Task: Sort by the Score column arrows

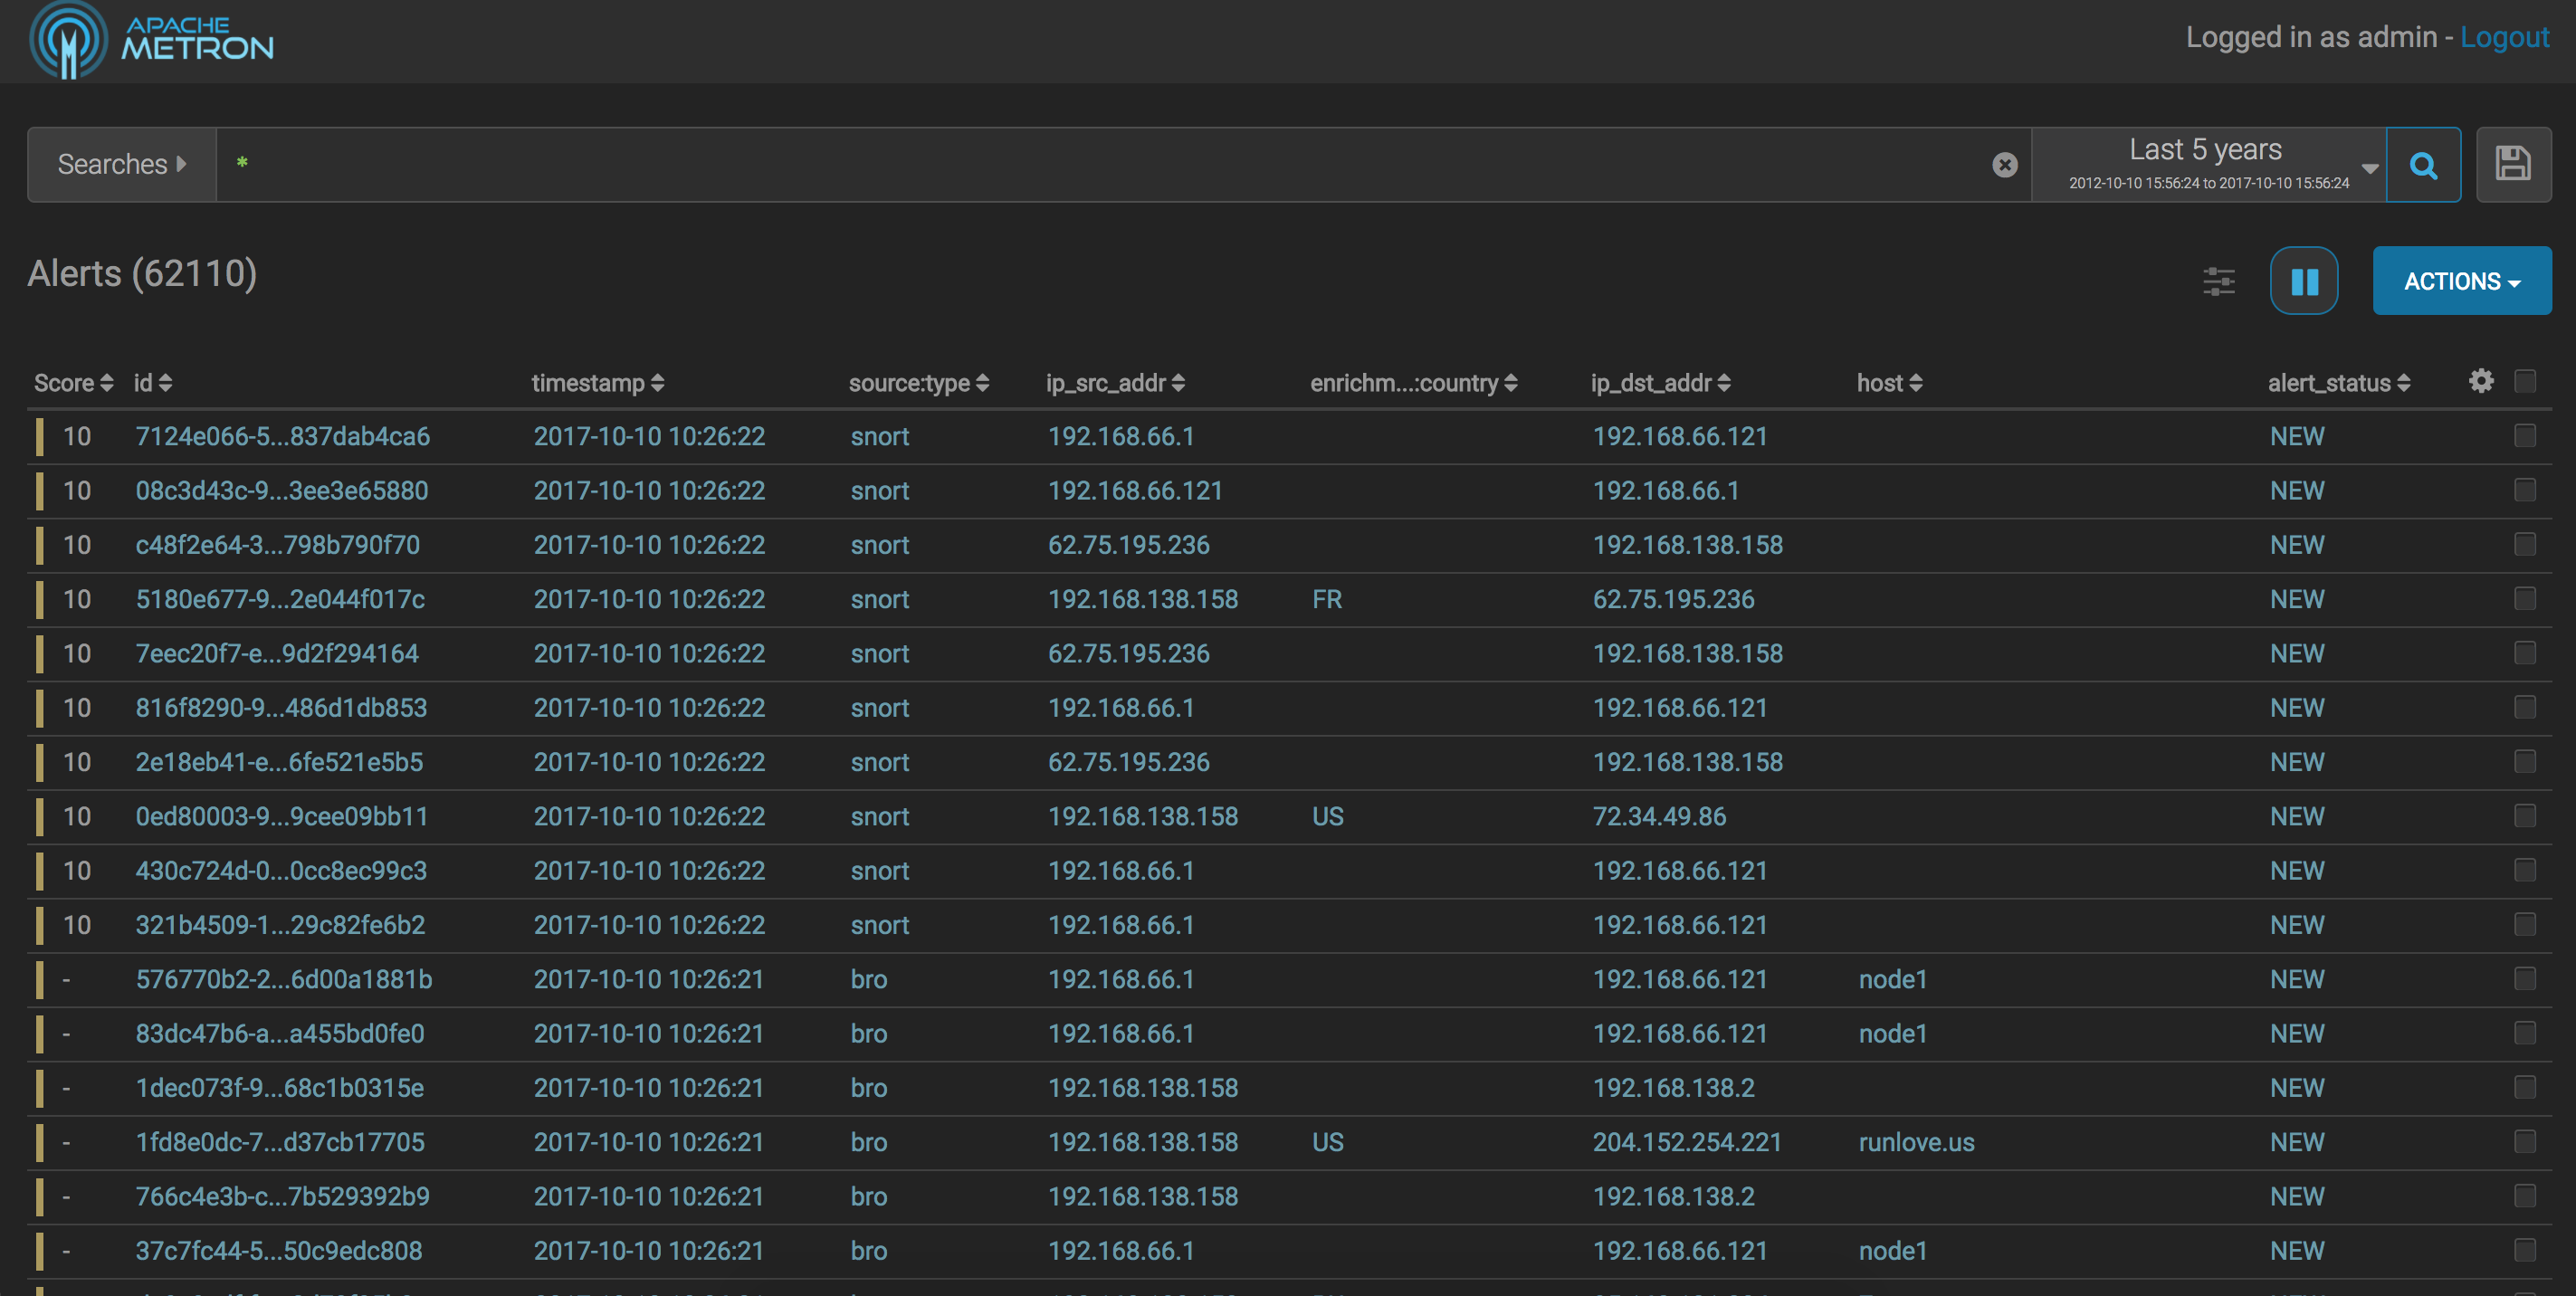Action: 106,383
